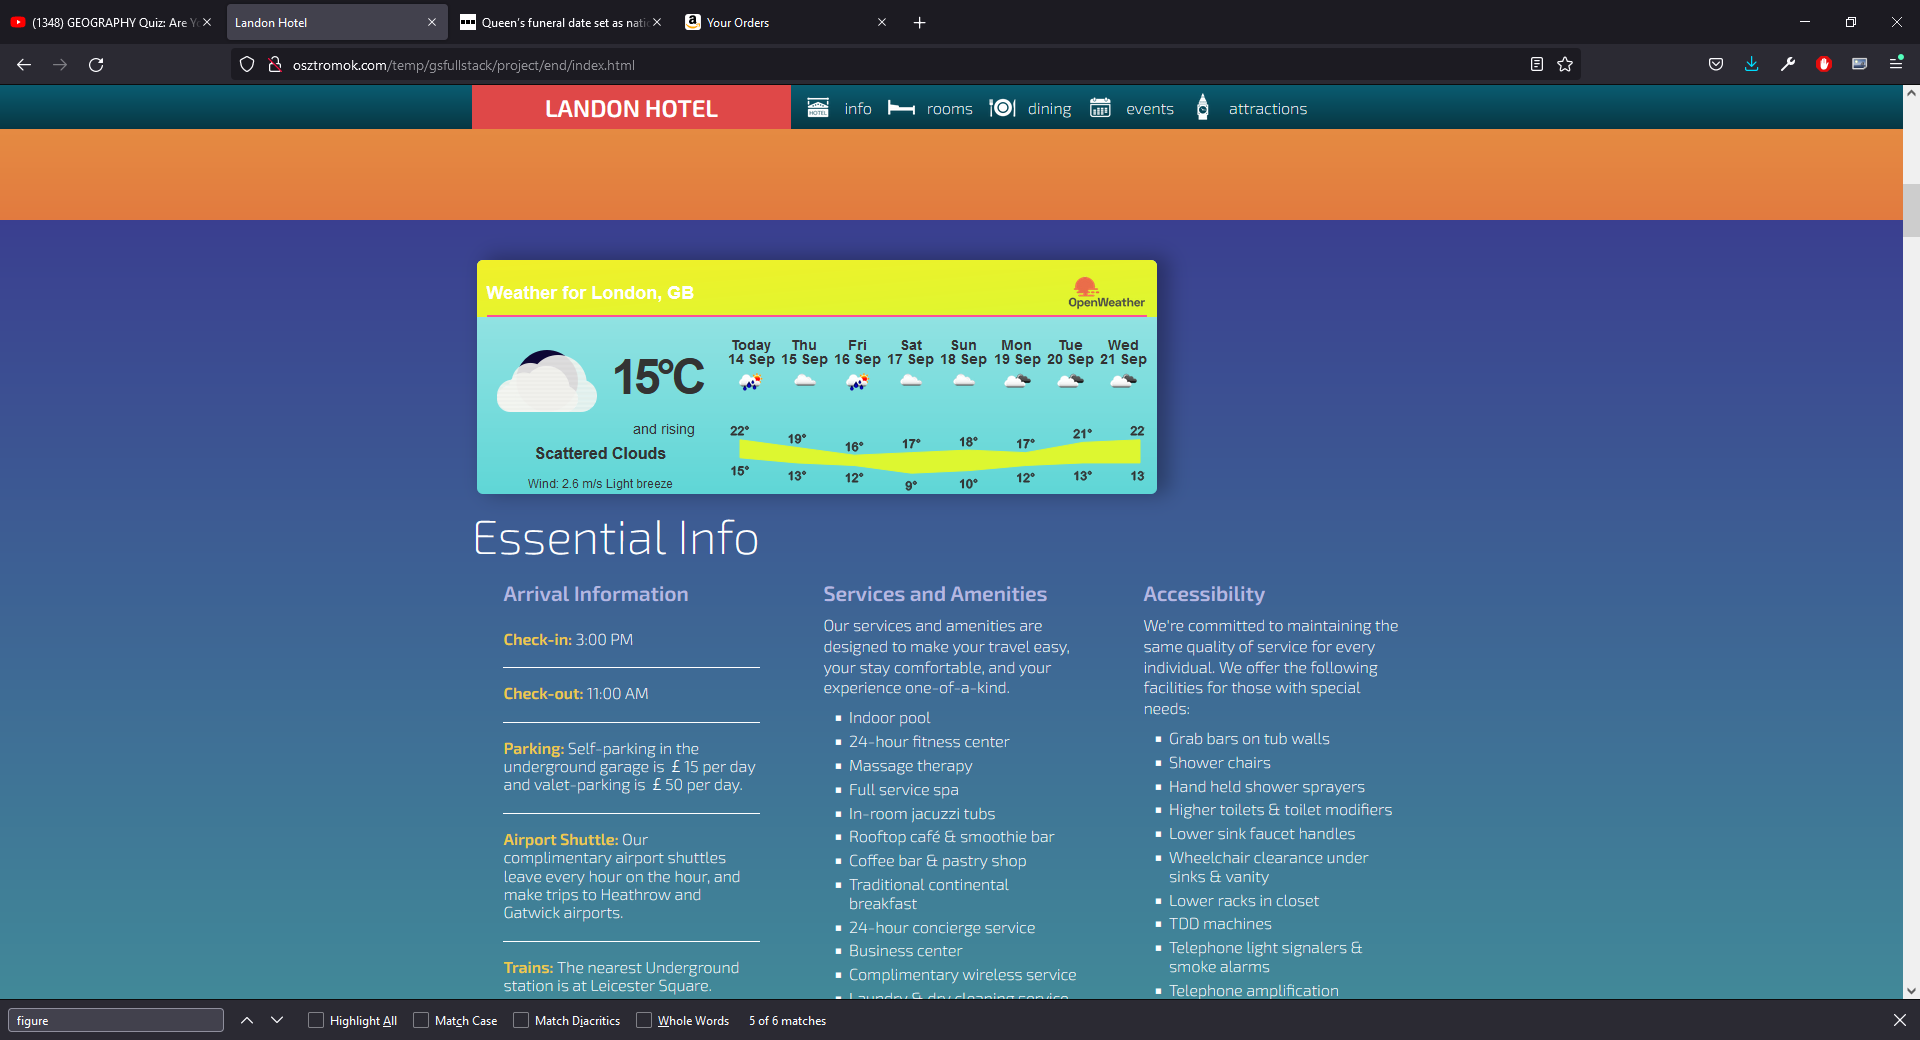The width and height of the screenshot is (1920, 1040).
Task: Toggle reader view icon in address bar
Action: click(1537, 65)
